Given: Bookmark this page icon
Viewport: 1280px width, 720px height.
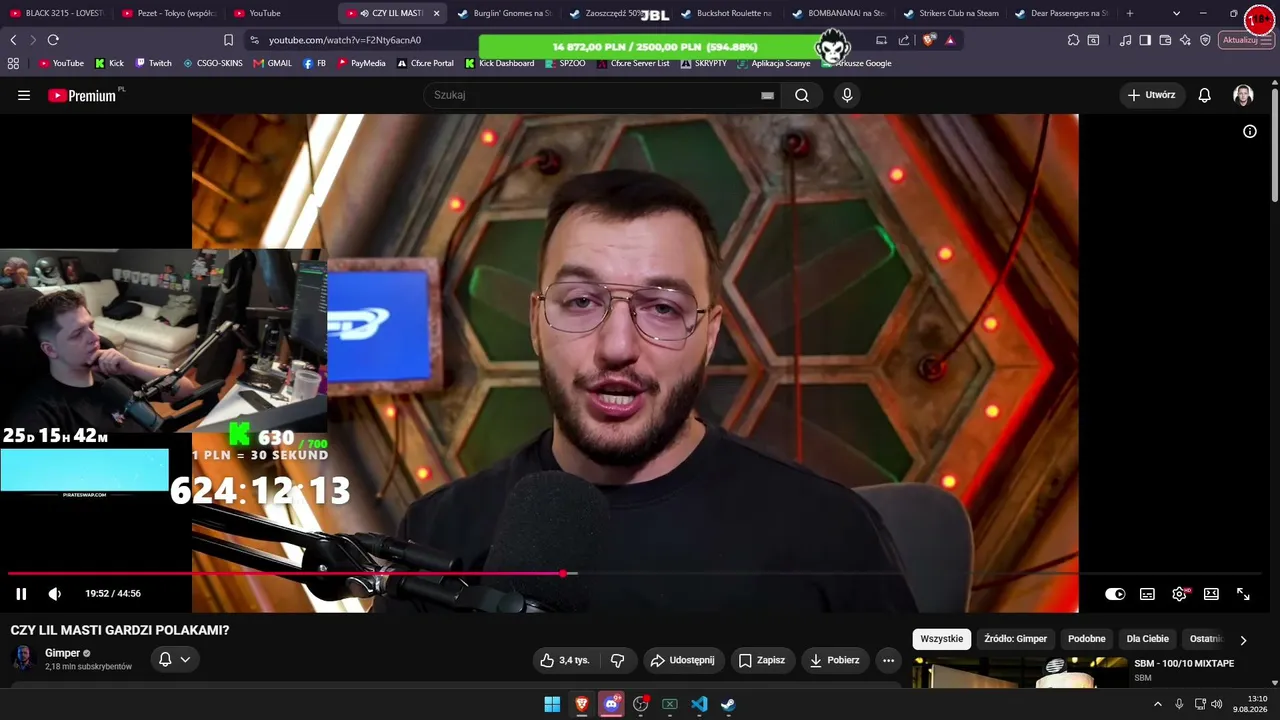Looking at the screenshot, I should click(x=228, y=40).
